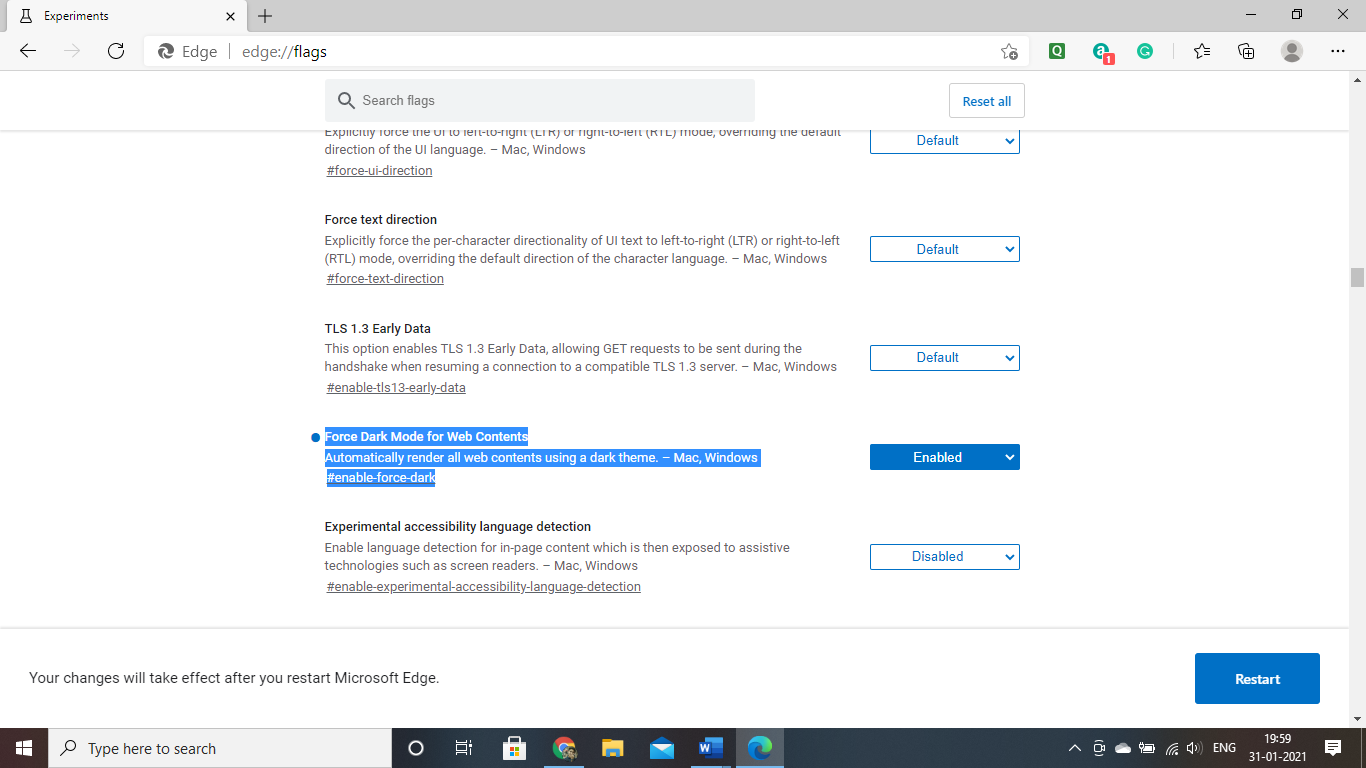The height and width of the screenshot is (768, 1366).
Task: Open the Force text direction dropdown
Action: [x=945, y=249]
